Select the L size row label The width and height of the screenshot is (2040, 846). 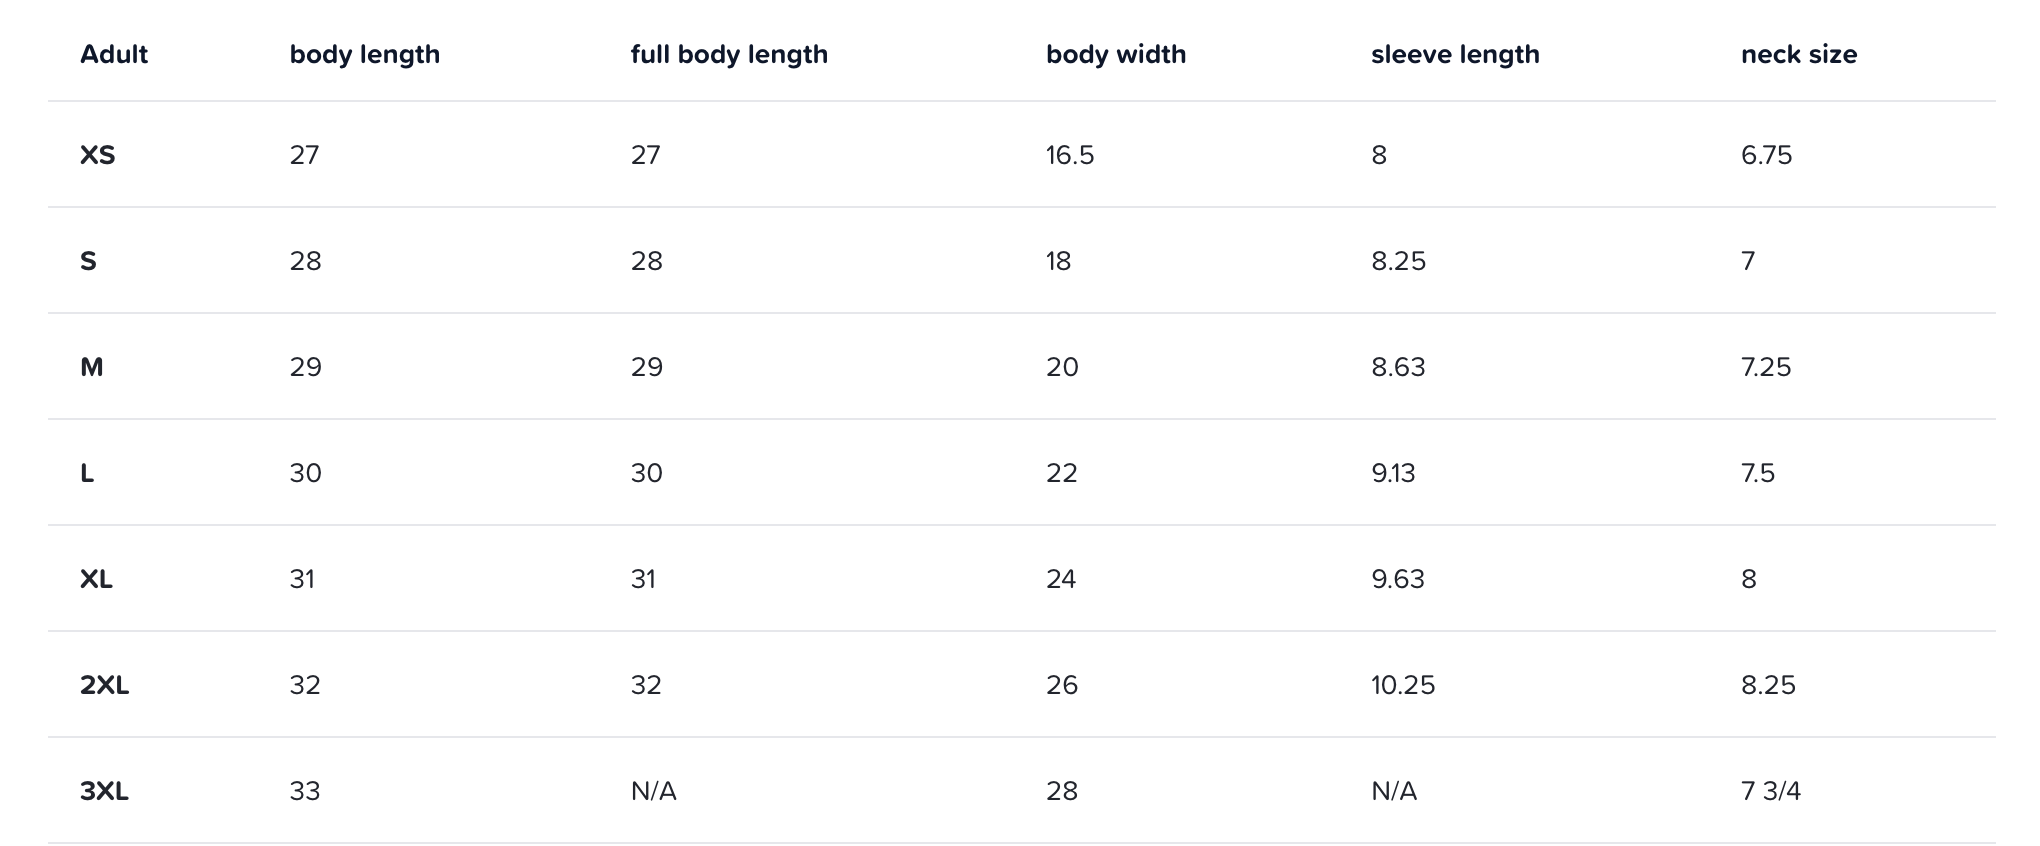87,473
